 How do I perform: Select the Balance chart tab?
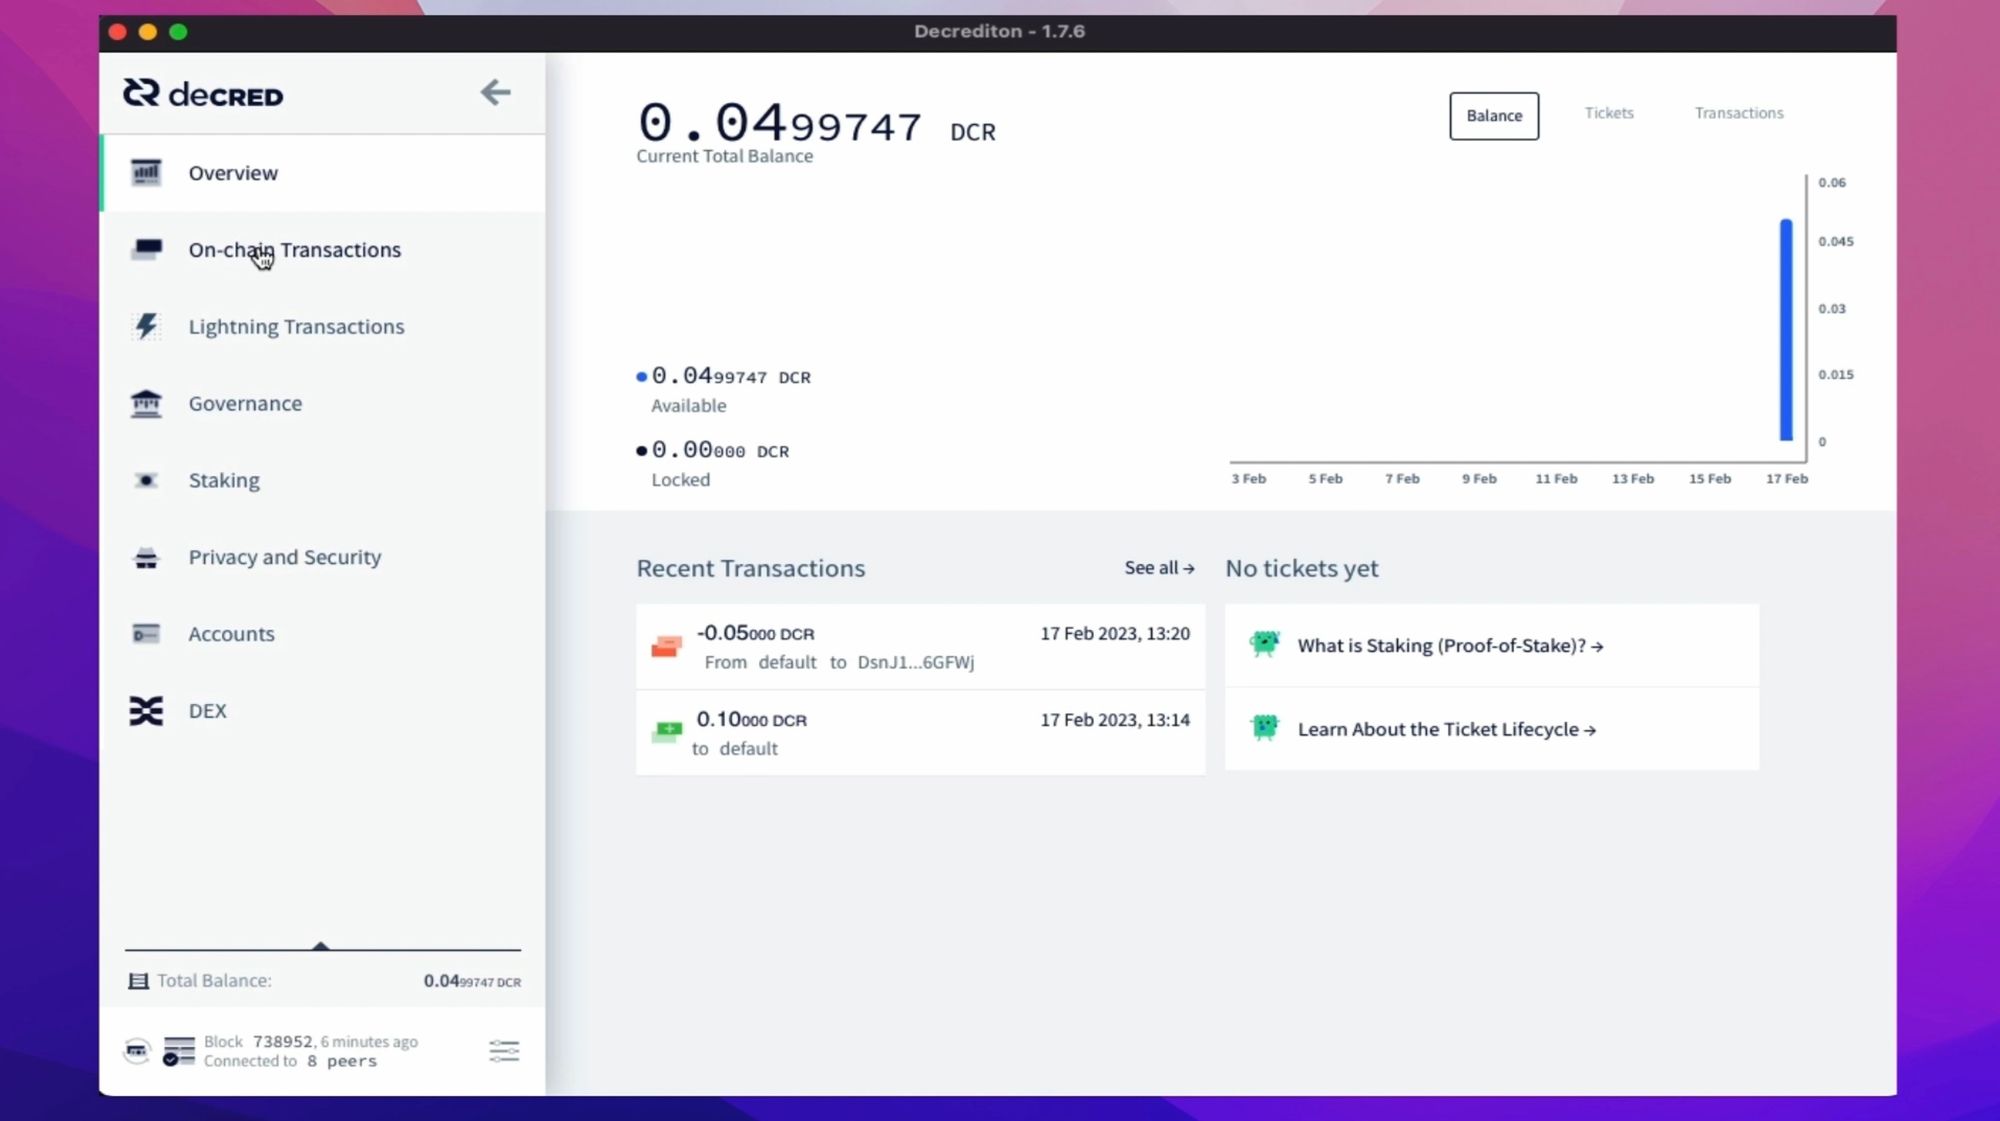coord(1493,116)
